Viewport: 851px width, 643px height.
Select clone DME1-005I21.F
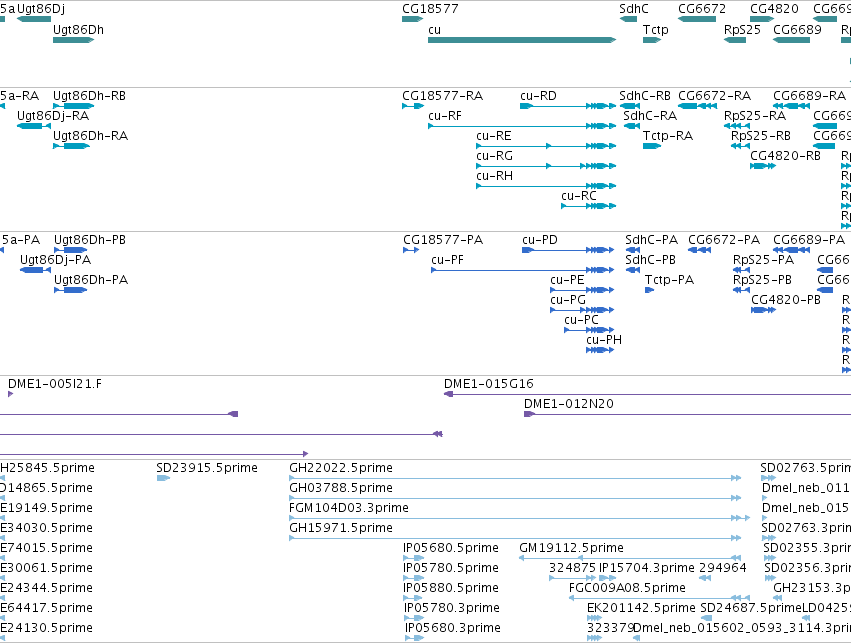point(10,394)
